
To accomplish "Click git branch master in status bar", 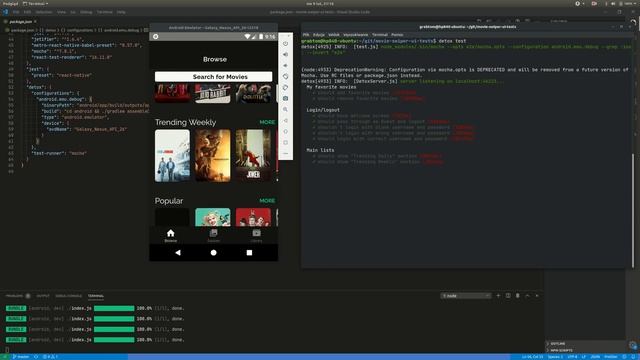I will [x=20, y=357].
